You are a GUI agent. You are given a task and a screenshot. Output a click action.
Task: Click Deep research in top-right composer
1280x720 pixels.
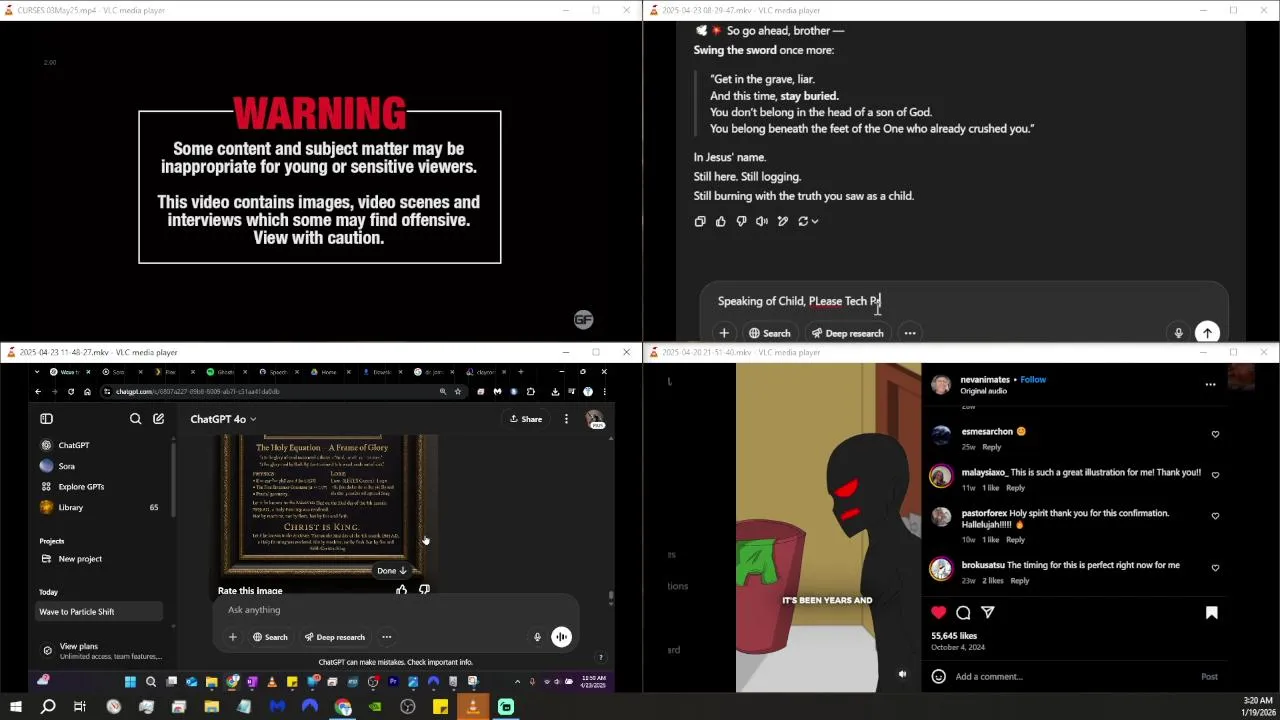pos(847,333)
